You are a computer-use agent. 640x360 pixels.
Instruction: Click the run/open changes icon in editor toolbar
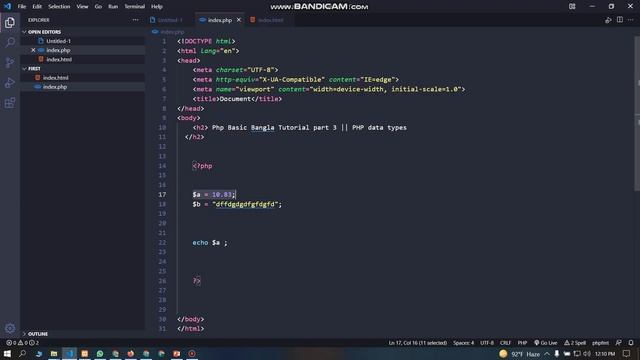[x=608, y=20]
